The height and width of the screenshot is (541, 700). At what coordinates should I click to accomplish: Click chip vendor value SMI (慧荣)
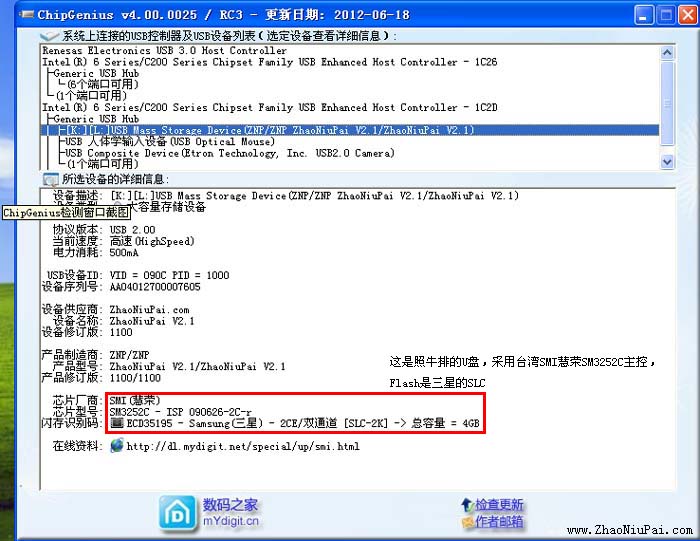(x=135, y=400)
